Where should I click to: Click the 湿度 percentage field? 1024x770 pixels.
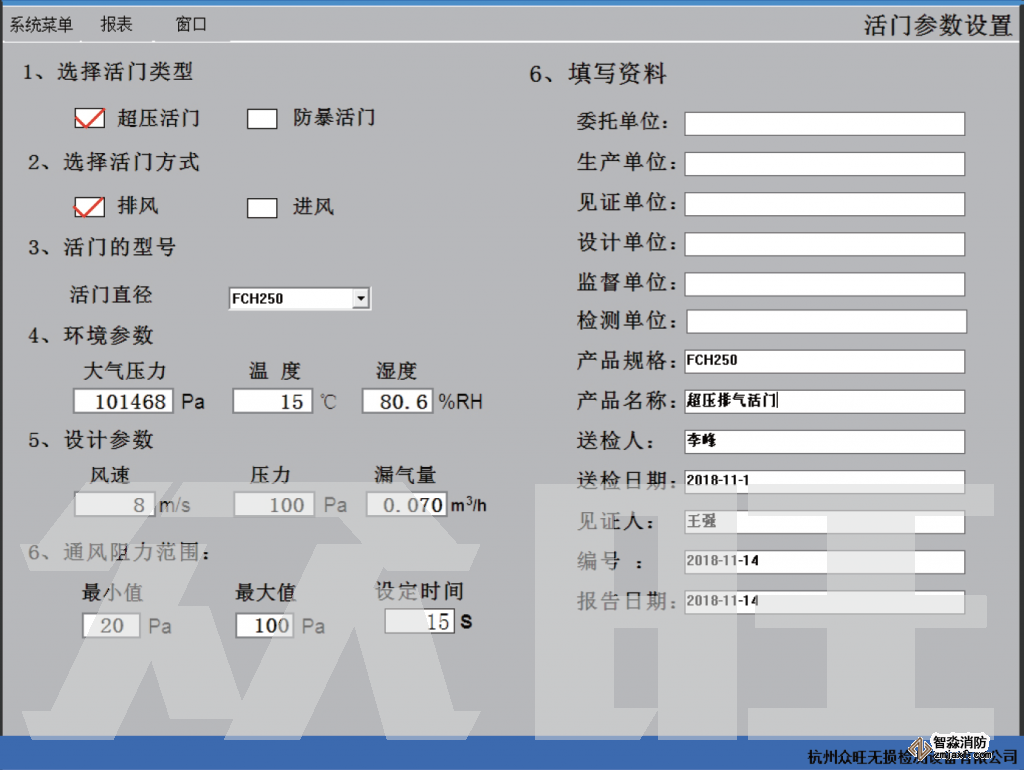click(x=397, y=402)
